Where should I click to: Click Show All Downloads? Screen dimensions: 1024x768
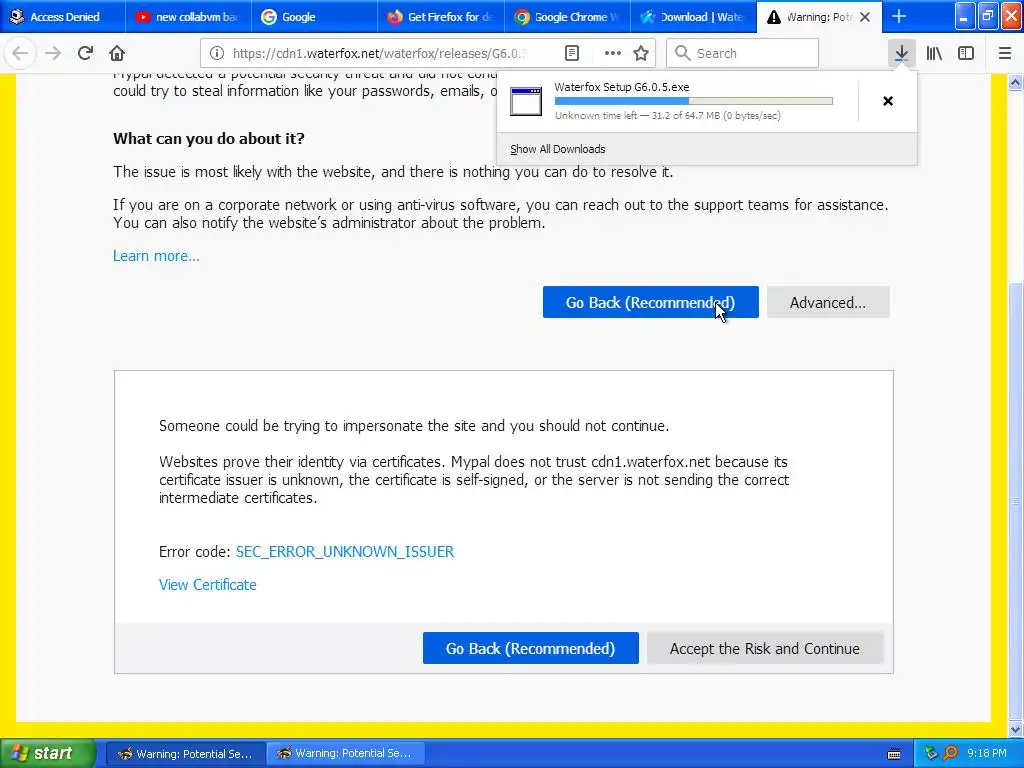558,149
